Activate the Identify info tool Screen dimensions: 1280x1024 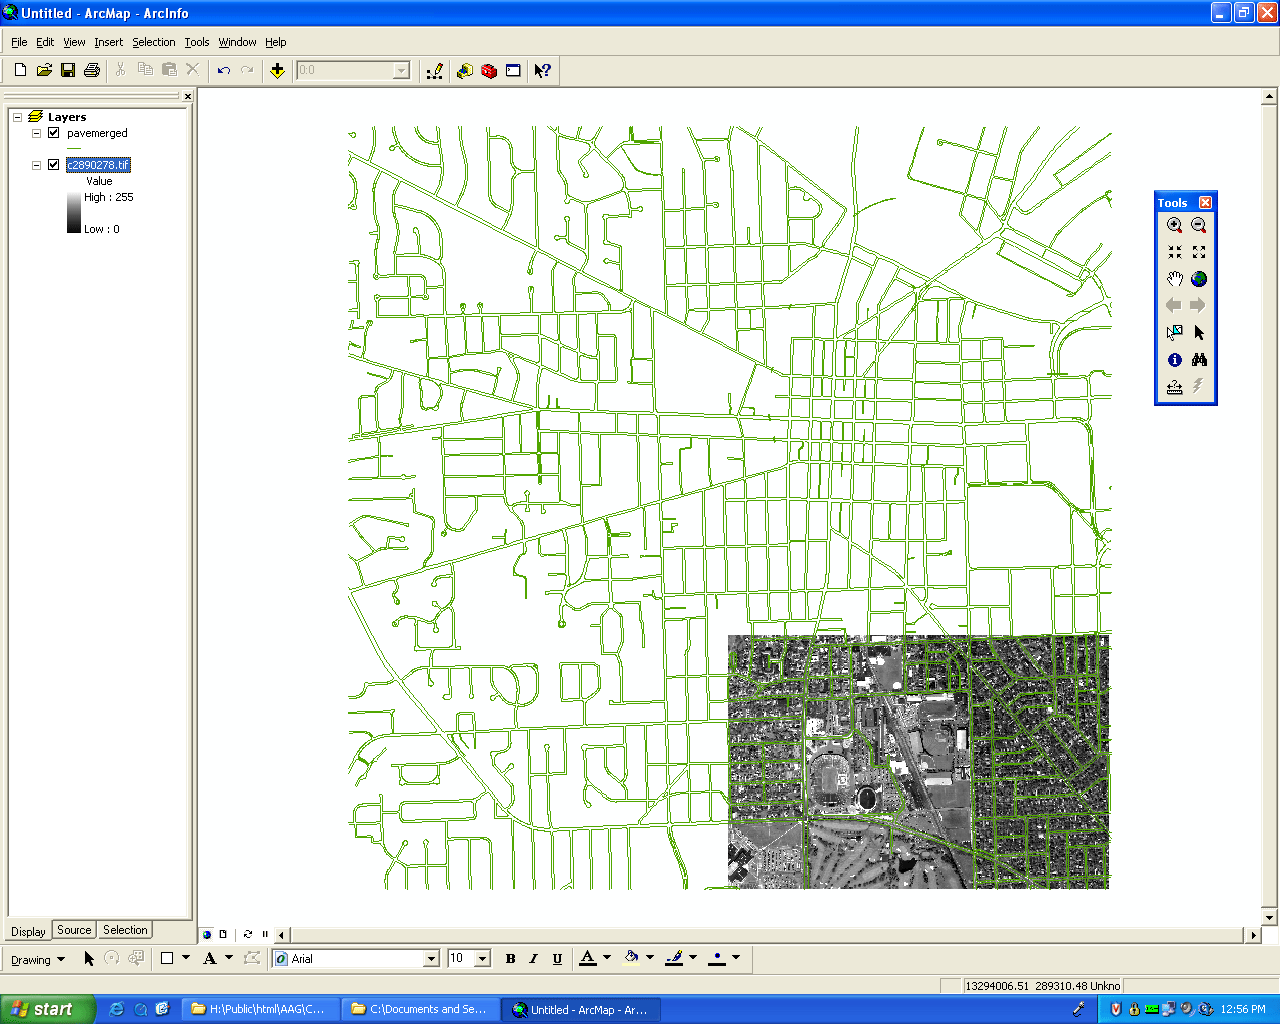pos(1174,360)
